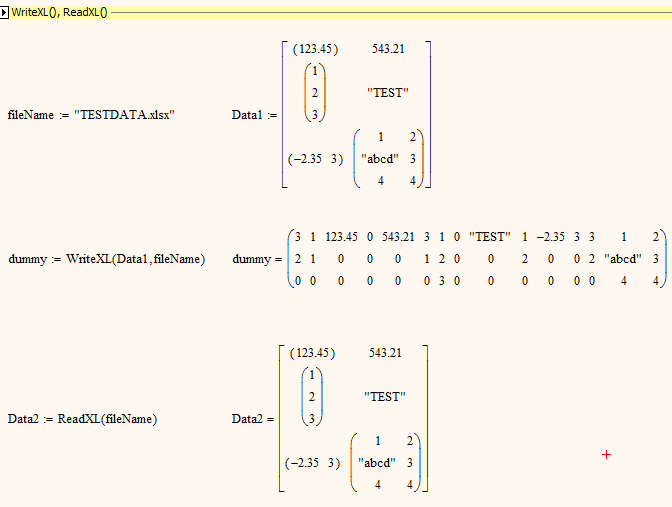The height and width of the screenshot is (507, 672).
Task: Select the fileName := "TESTDATA.xlsx" definition
Action: [x=91, y=115]
